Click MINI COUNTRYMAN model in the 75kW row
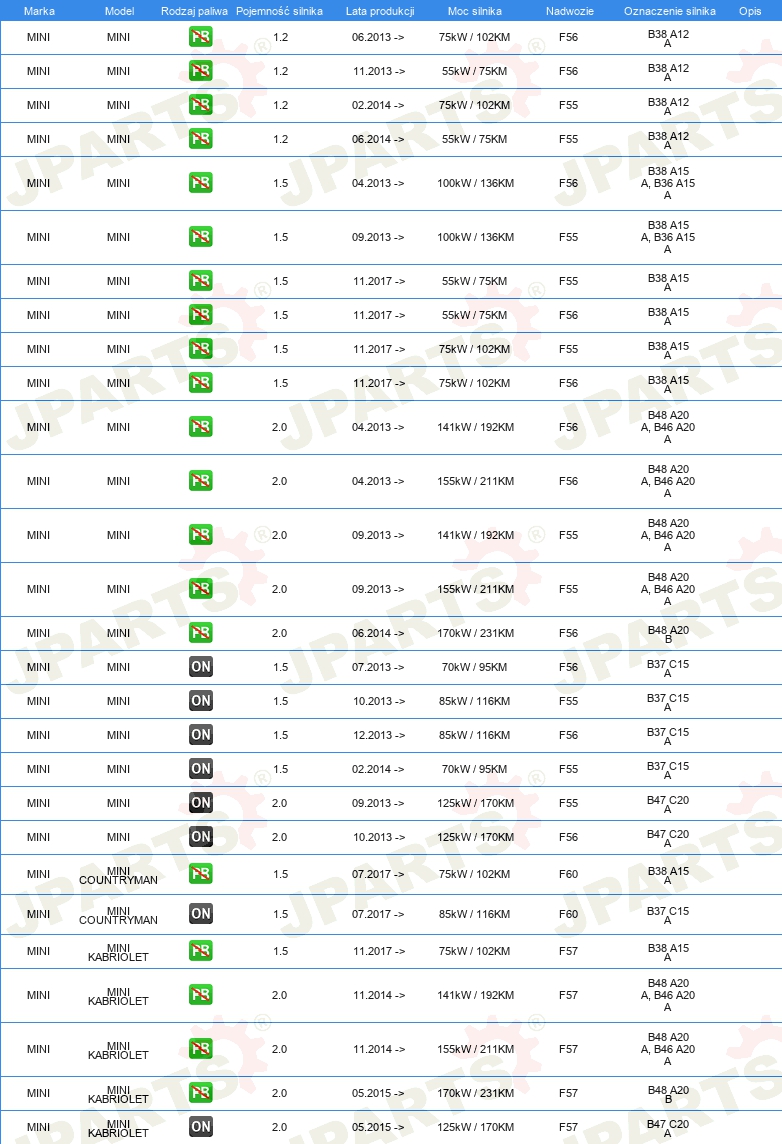This screenshot has height=1144, width=782. [x=118, y=875]
